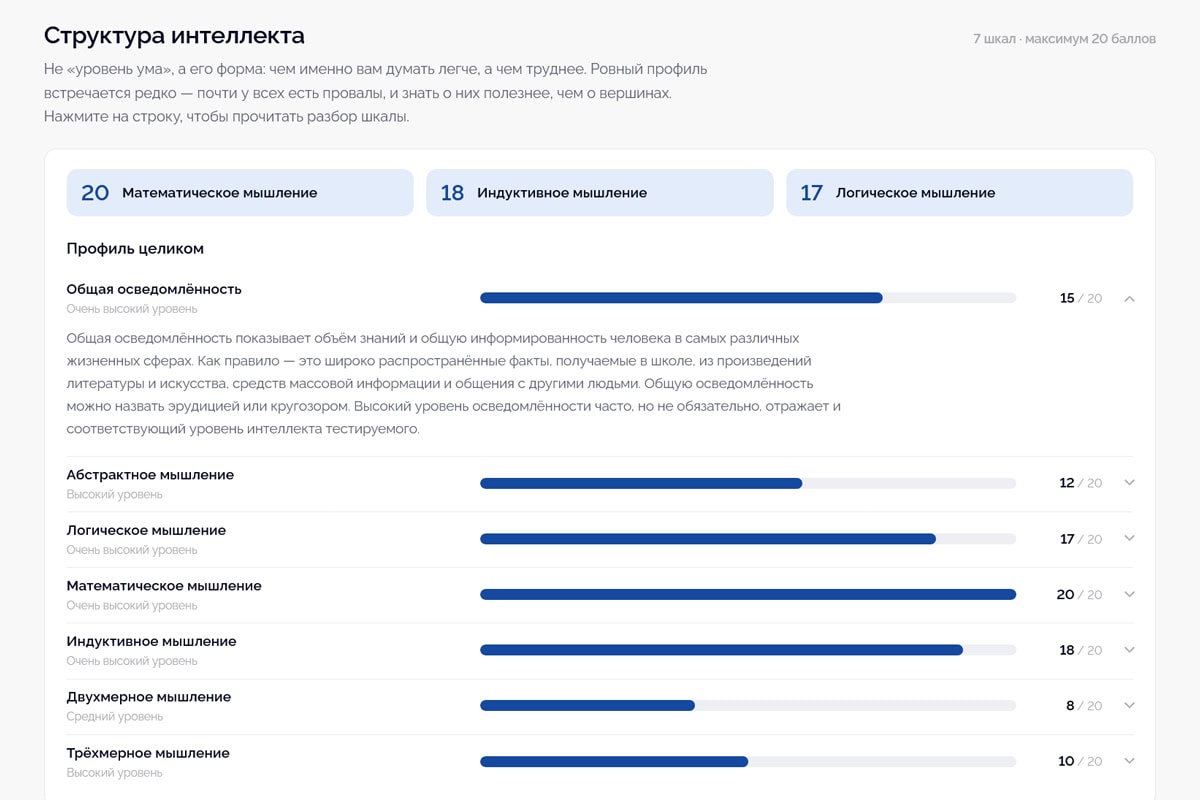This screenshot has height=800, width=1200.
Task: Select Математическое мышление row title in profile list
Action: [164, 586]
